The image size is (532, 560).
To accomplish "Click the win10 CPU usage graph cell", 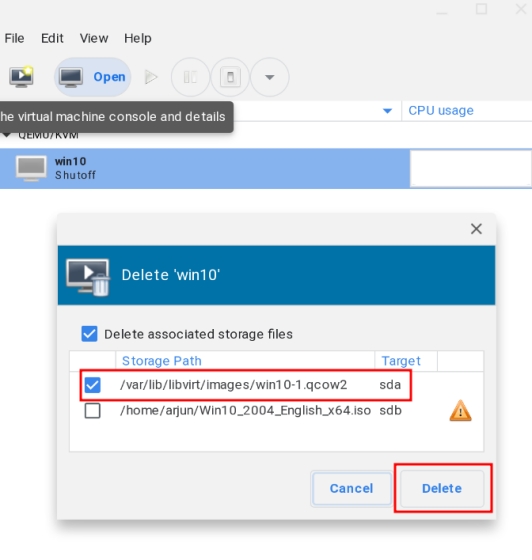I will (x=470, y=168).
